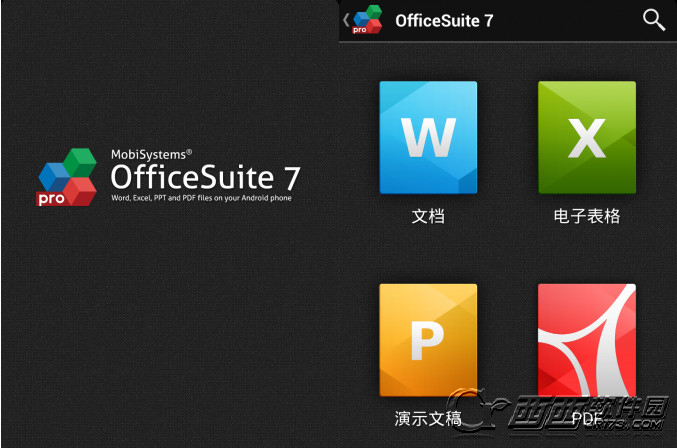Click the OfficeSuite 7 header title
Screen dimensions: 677x448
pyautogui.click(x=444, y=21)
